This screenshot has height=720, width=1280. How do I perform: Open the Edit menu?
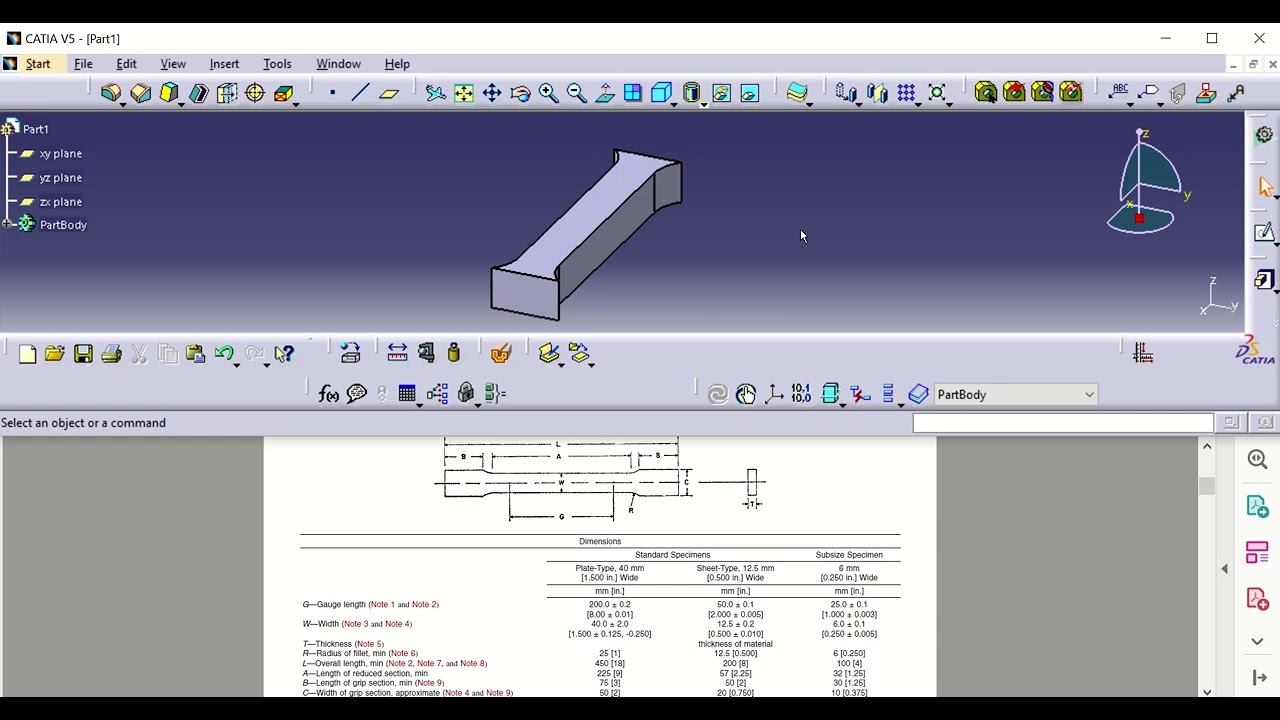(126, 64)
